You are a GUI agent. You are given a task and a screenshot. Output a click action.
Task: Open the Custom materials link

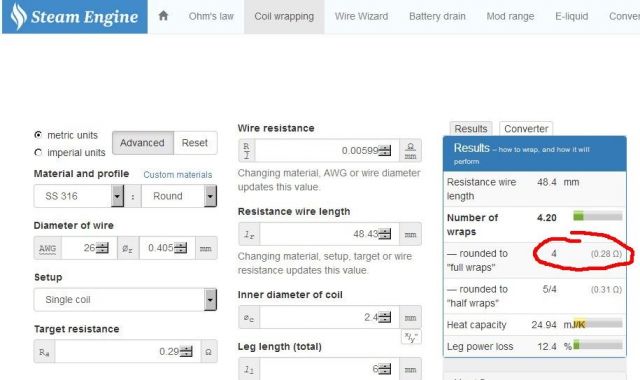[178, 175]
